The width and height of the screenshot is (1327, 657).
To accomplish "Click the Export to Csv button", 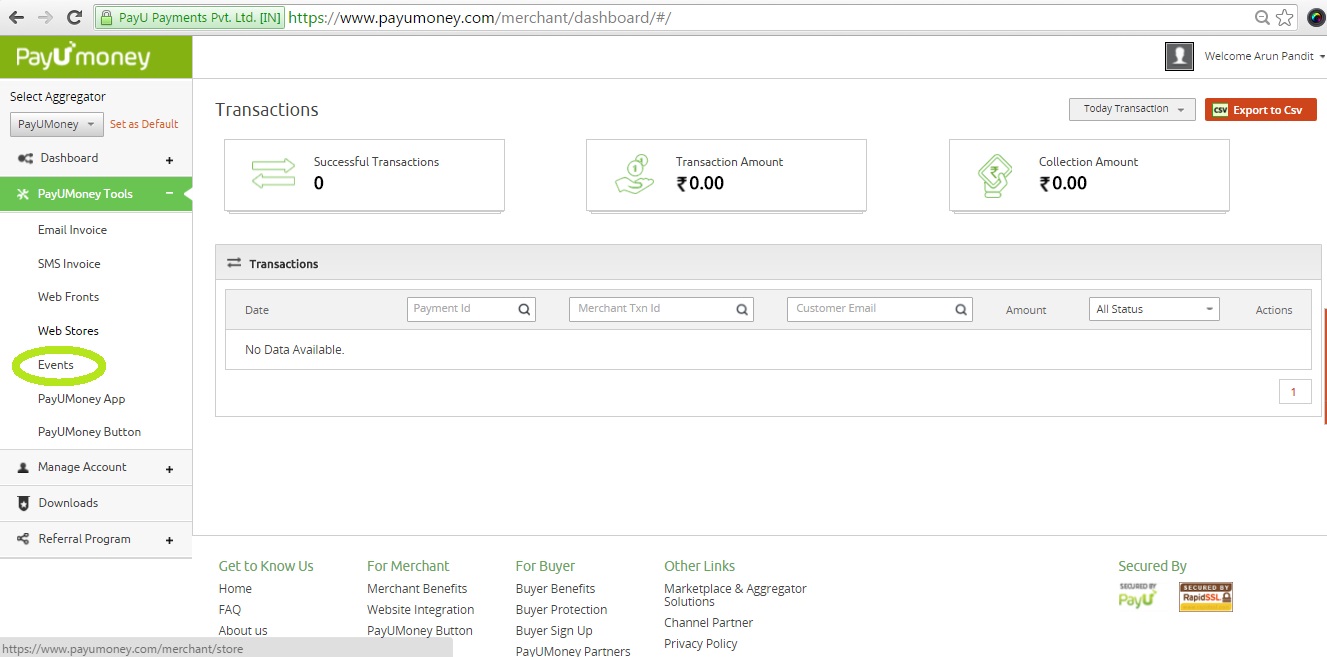I will point(1261,110).
